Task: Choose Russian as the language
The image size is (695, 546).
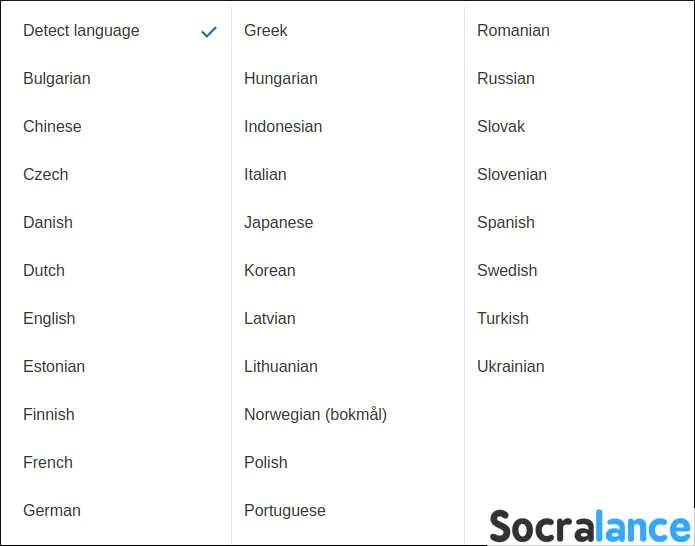Action: [x=506, y=79]
